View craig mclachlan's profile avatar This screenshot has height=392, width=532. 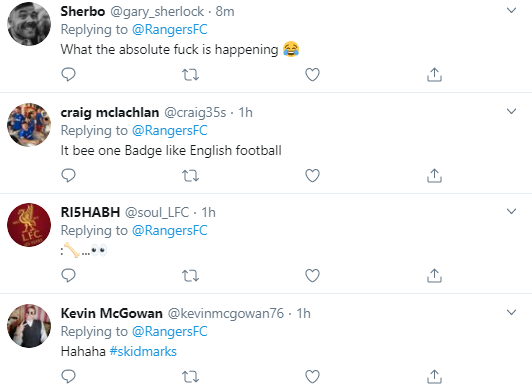[x=29, y=125]
